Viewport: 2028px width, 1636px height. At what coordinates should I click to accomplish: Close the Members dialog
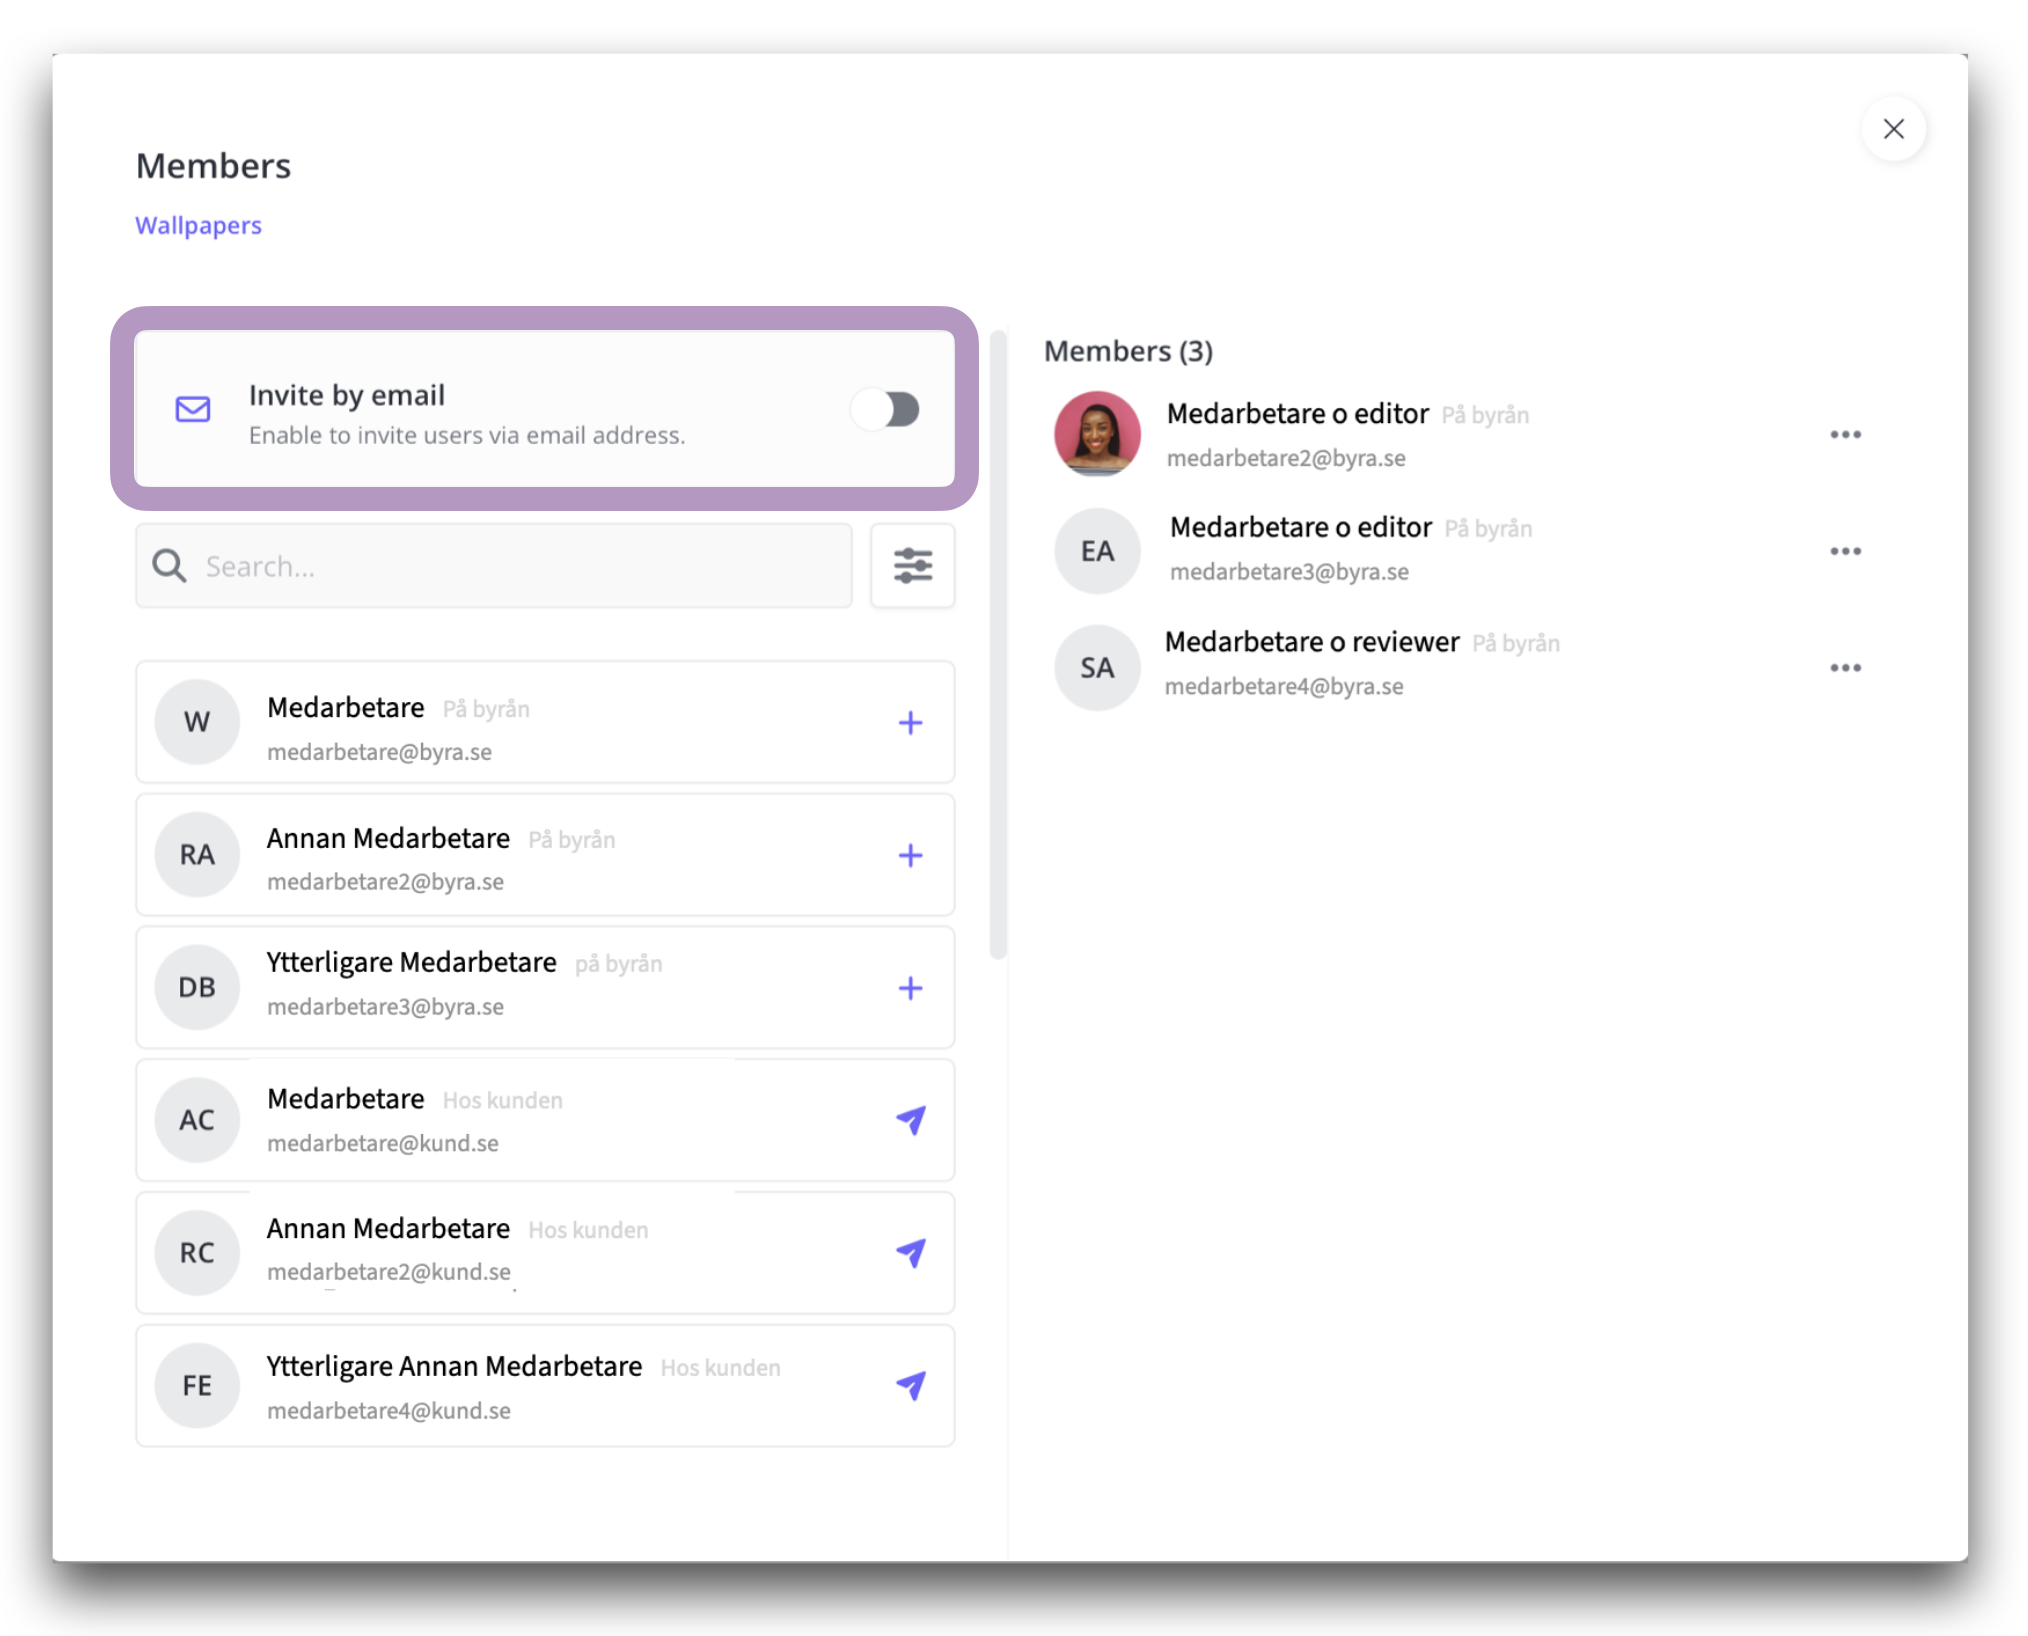(x=1893, y=129)
